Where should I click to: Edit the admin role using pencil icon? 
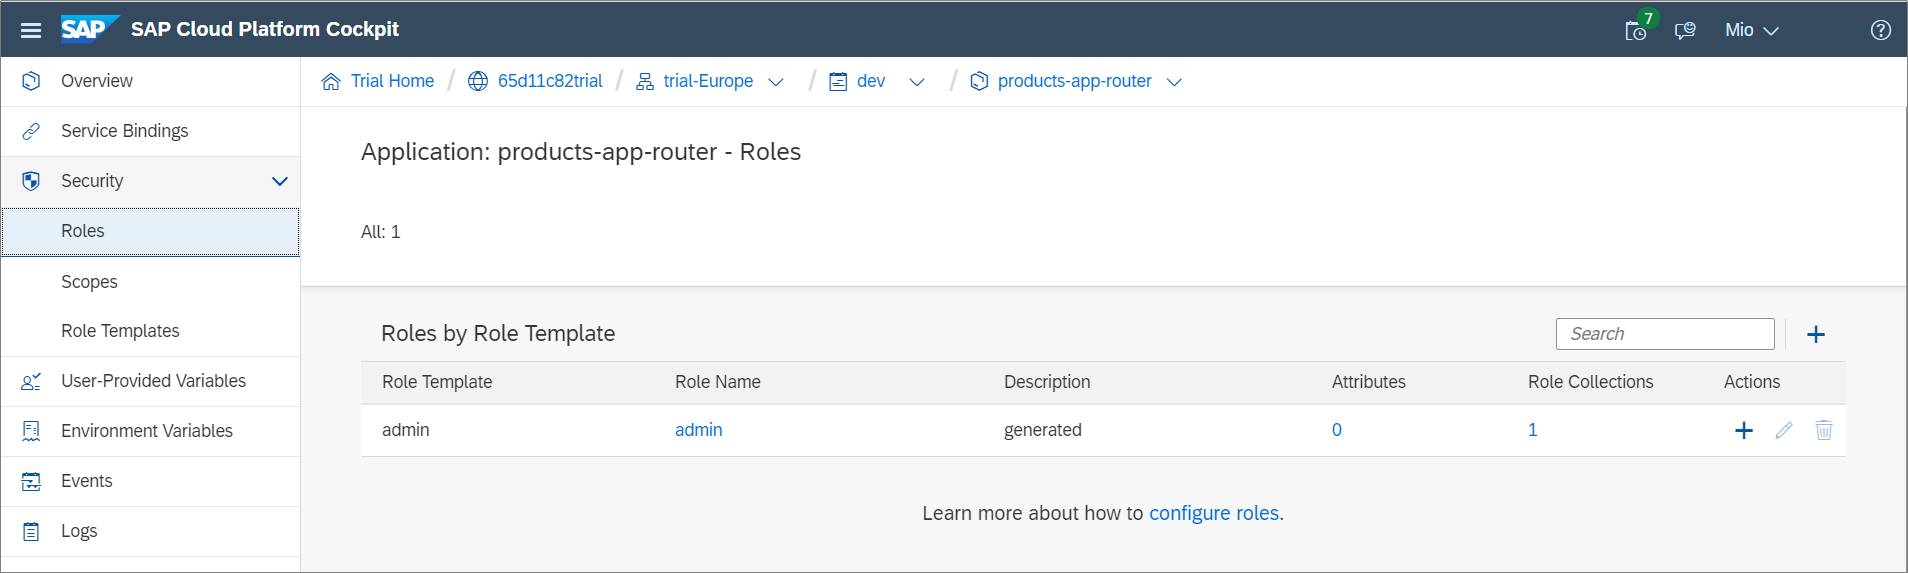[x=1784, y=430]
